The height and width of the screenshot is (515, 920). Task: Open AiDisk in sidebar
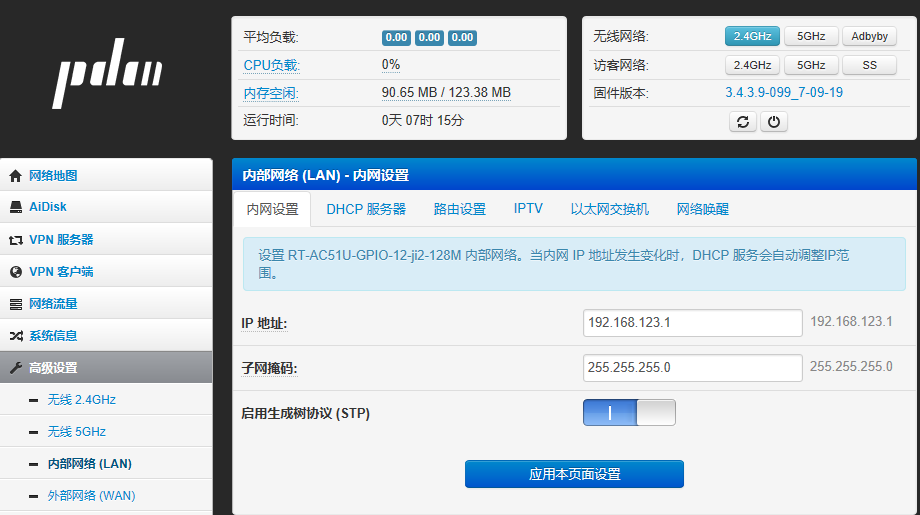106,207
